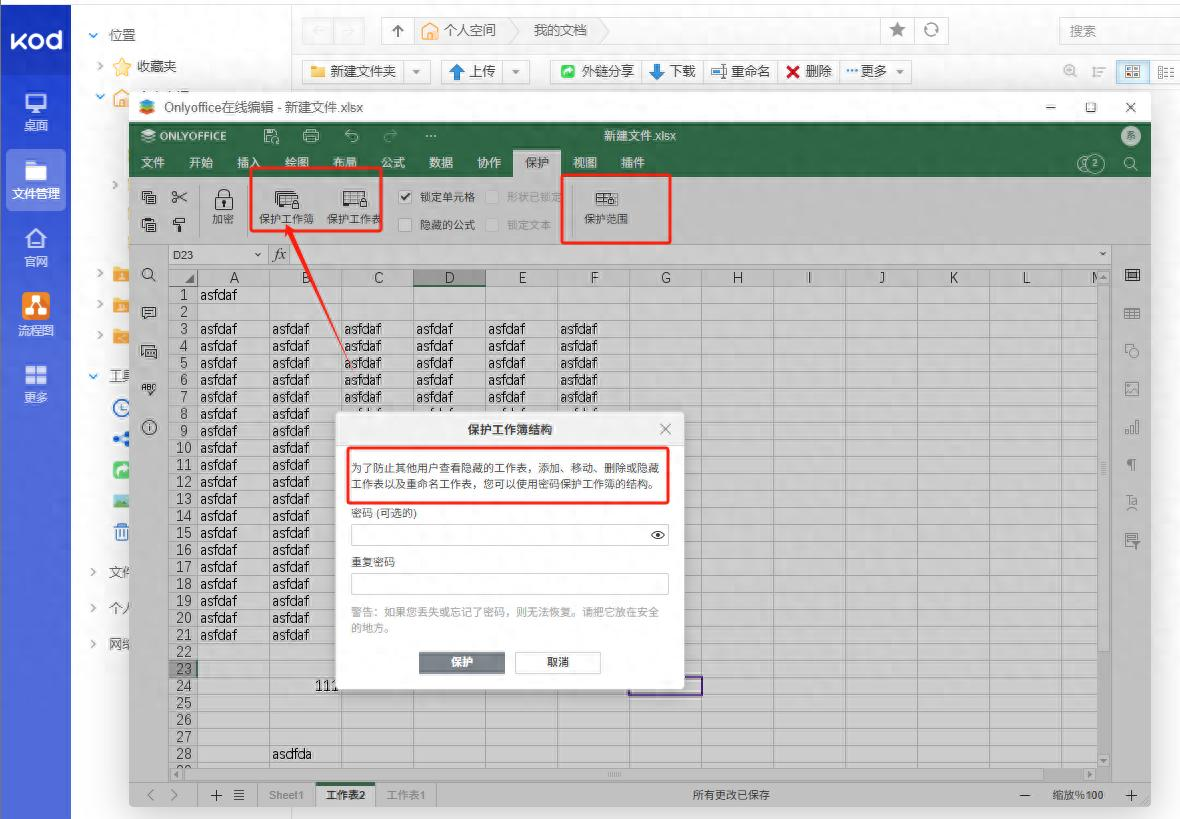The width and height of the screenshot is (1180, 819).
Task: Open the 更多 dropdown in Kod toolbar
Action: pos(874,72)
